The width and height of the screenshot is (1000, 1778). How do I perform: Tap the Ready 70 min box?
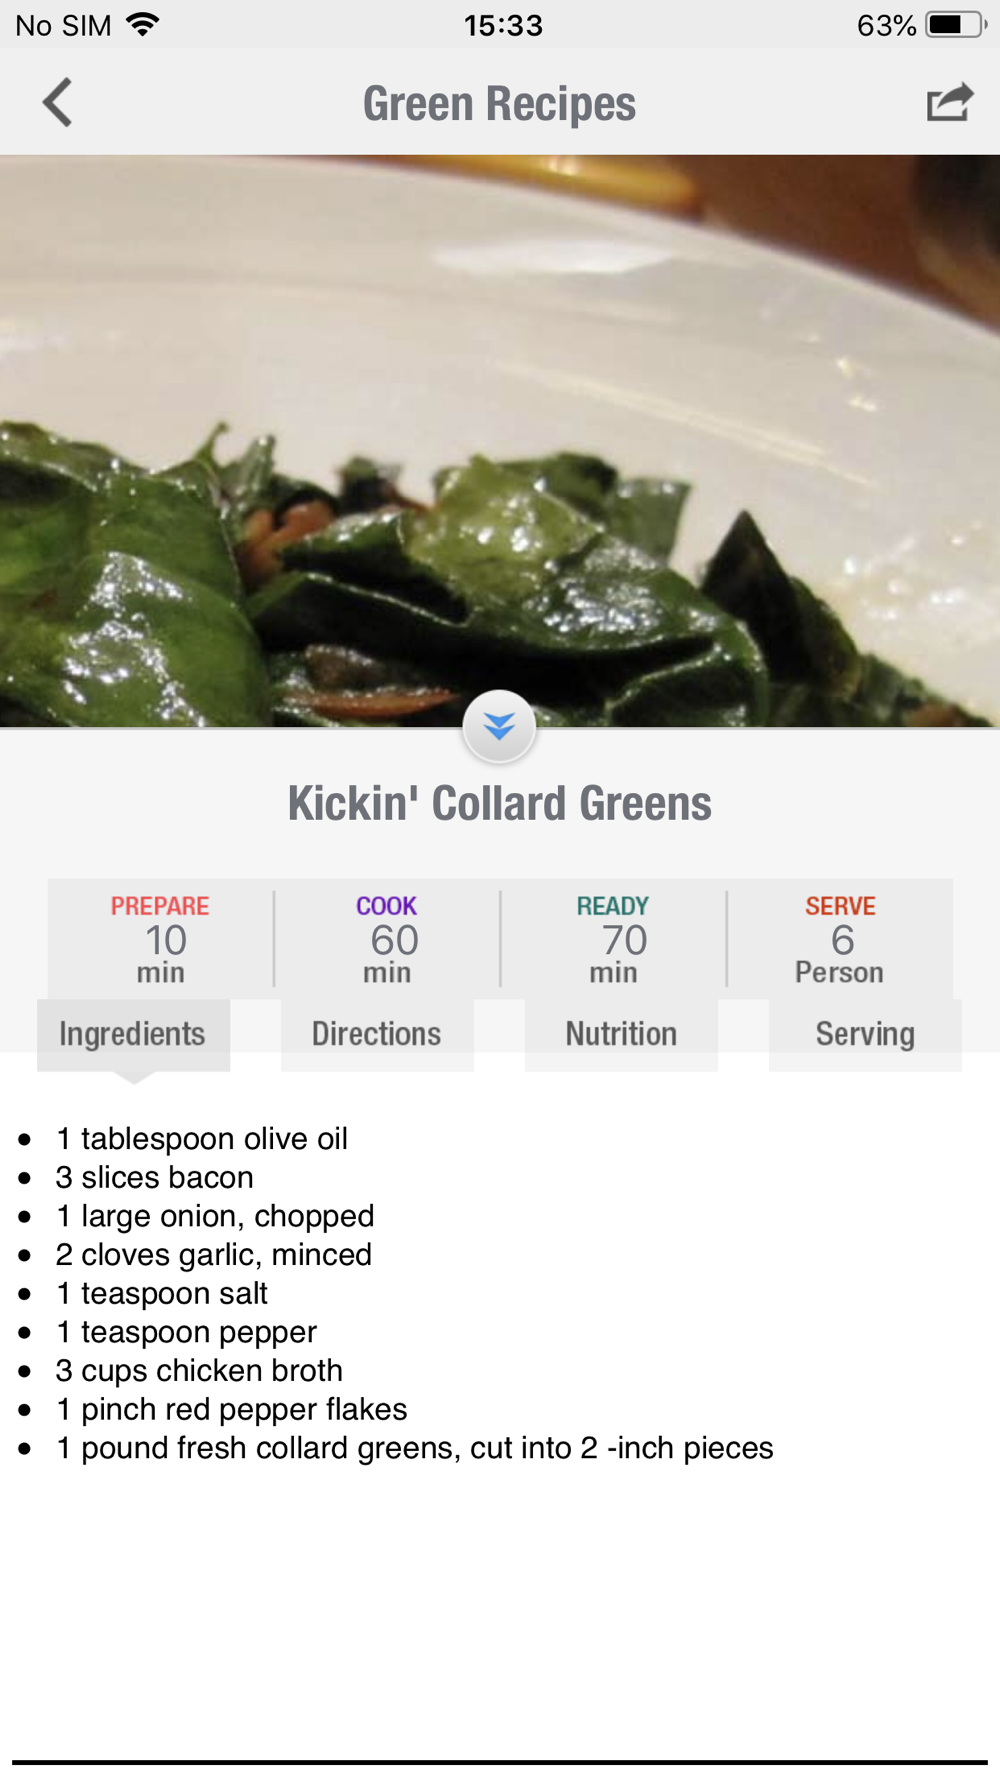coord(613,939)
